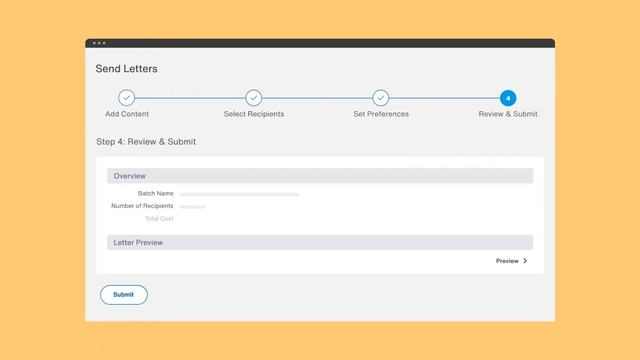The image size is (640, 360).
Task: Select the Review & Submit step label
Action: point(508,114)
